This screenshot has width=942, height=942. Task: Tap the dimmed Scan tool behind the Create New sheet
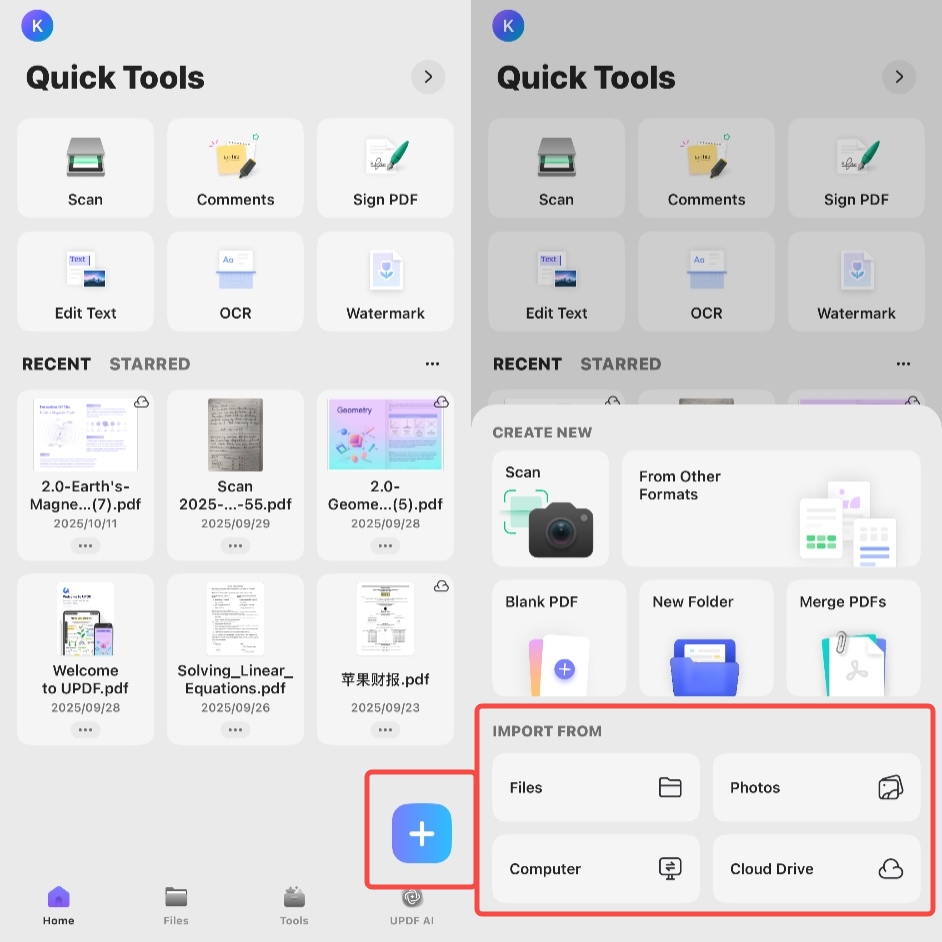coord(556,168)
